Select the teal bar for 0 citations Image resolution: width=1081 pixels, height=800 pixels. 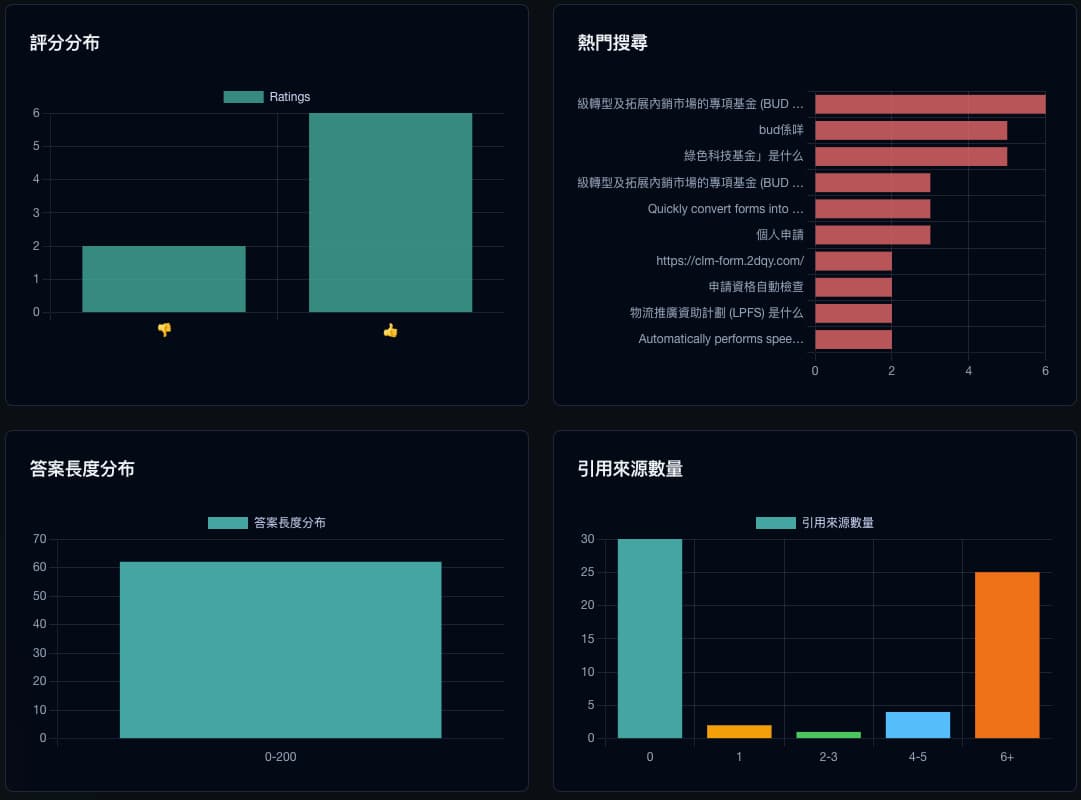pos(649,639)
